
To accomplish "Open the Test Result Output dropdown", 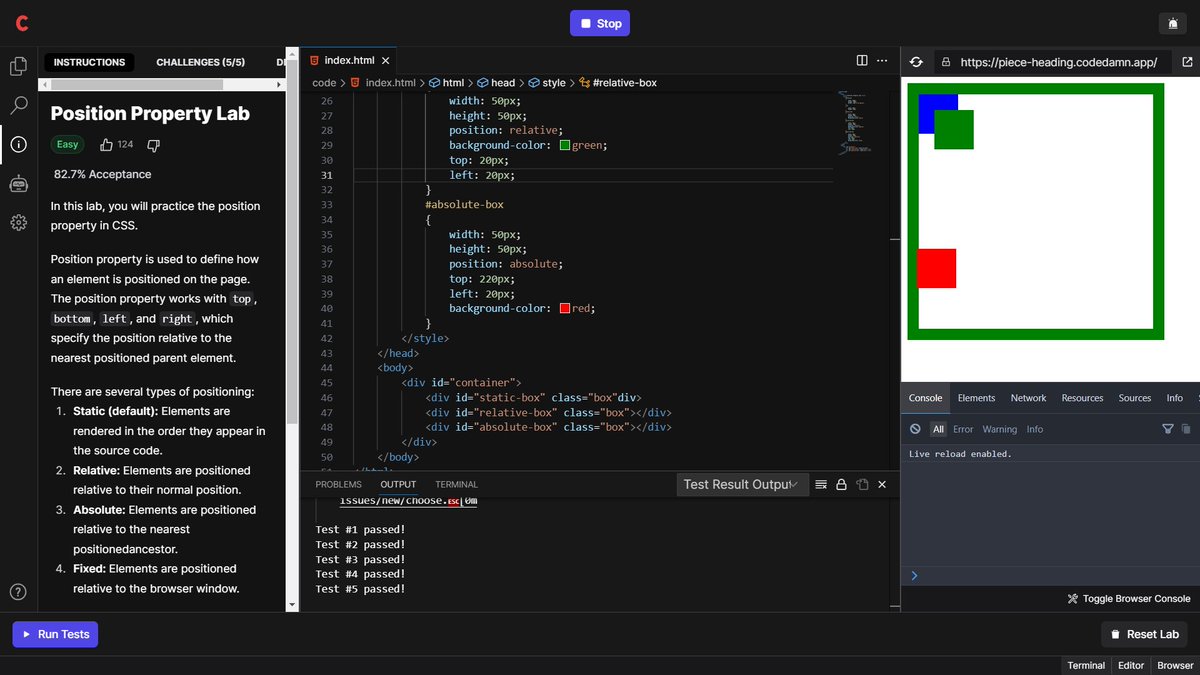I will tap(741, 484).
